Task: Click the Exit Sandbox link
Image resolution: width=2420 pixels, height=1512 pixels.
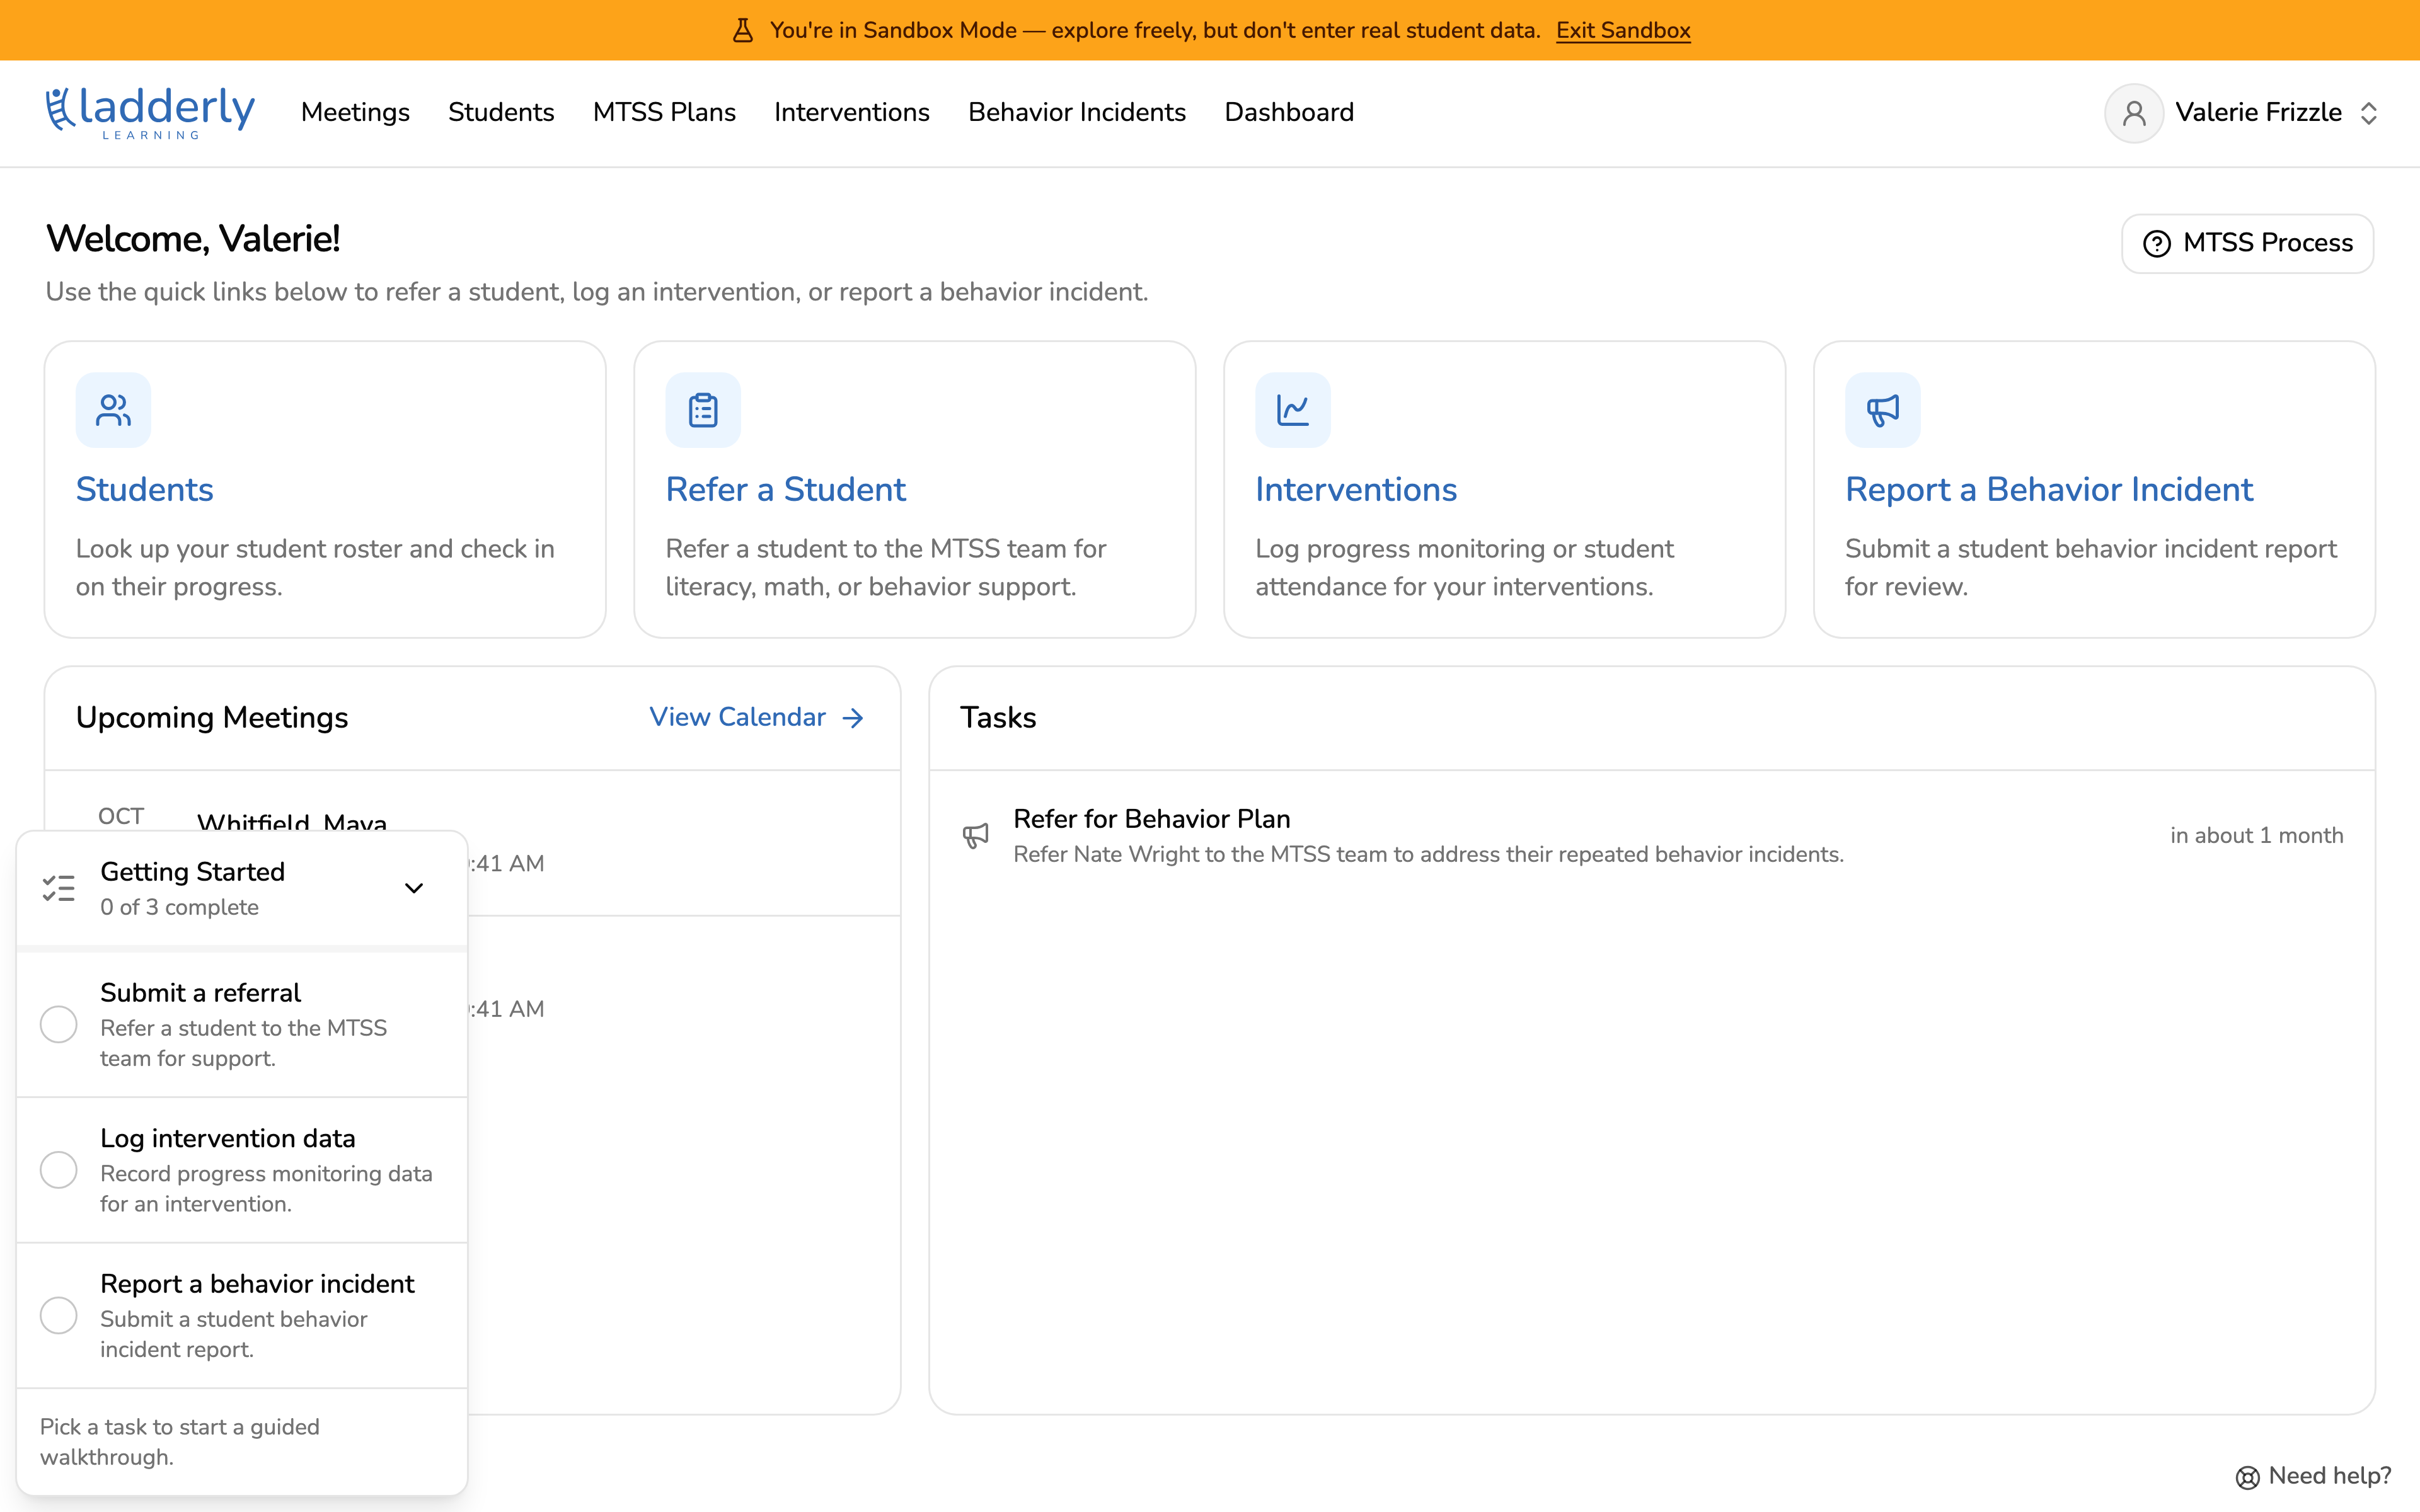Action: 1623,30
